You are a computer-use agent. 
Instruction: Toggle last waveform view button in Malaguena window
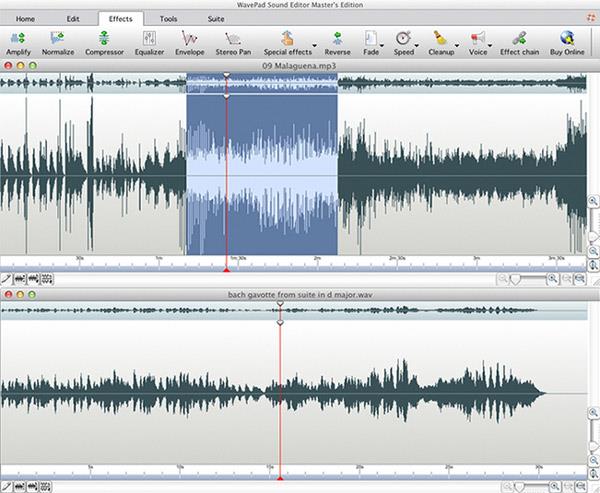click(47, 279)
